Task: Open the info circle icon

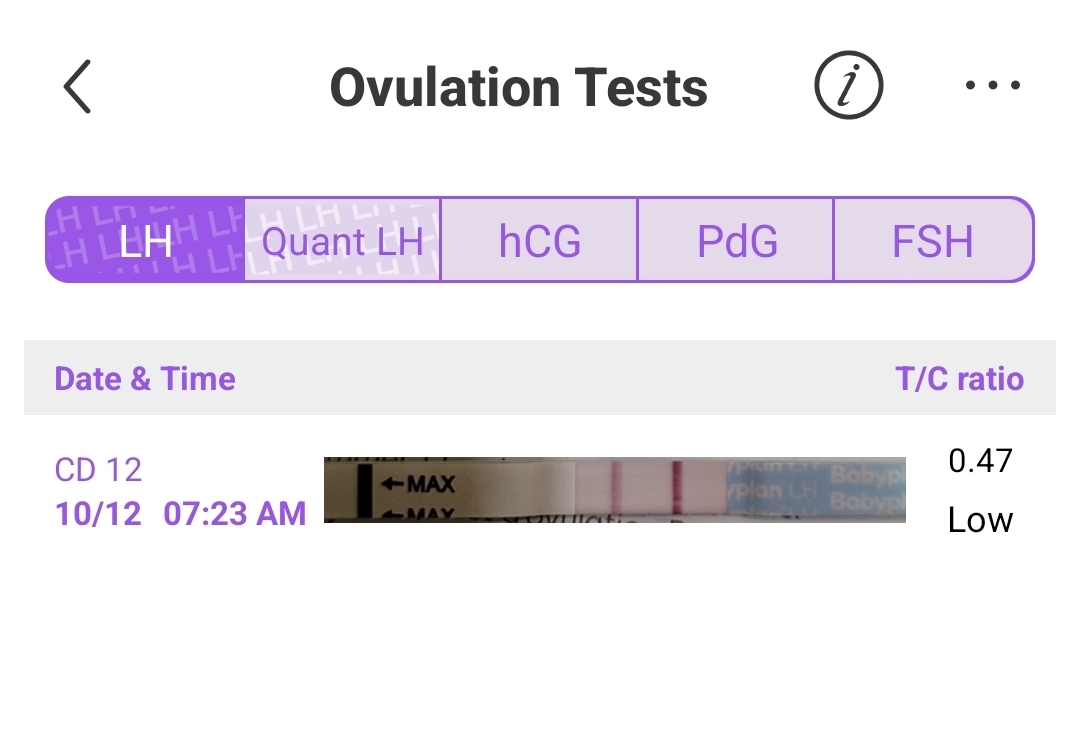Action: coord(848,87)
